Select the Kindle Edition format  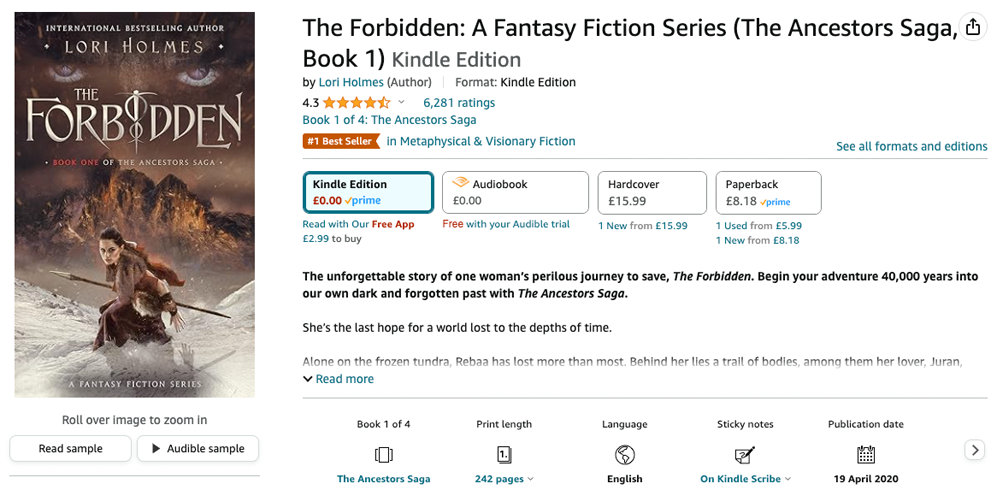coord(368,192)
